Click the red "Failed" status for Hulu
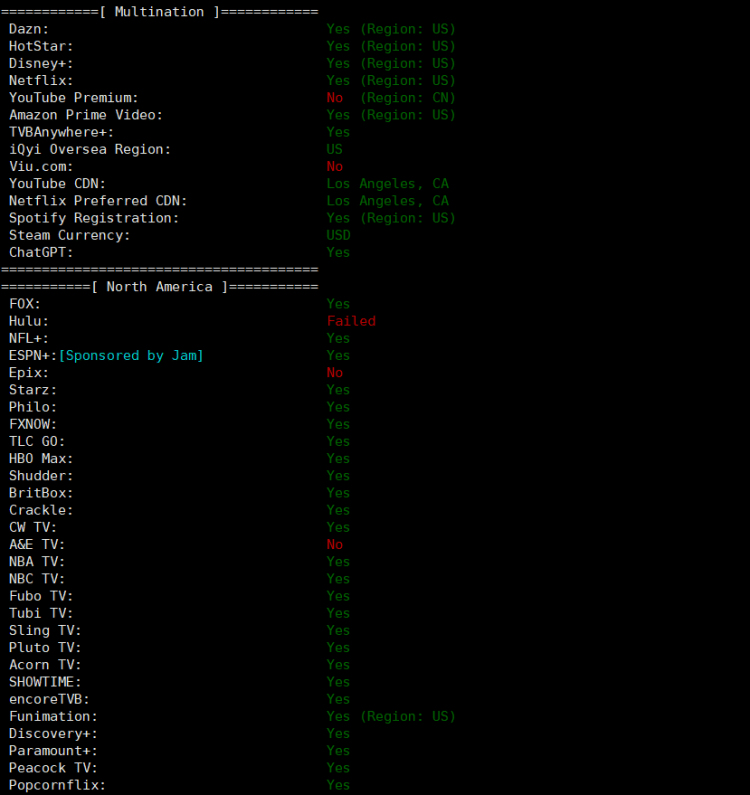The image size is (750, 795). [x=351, y=321]
